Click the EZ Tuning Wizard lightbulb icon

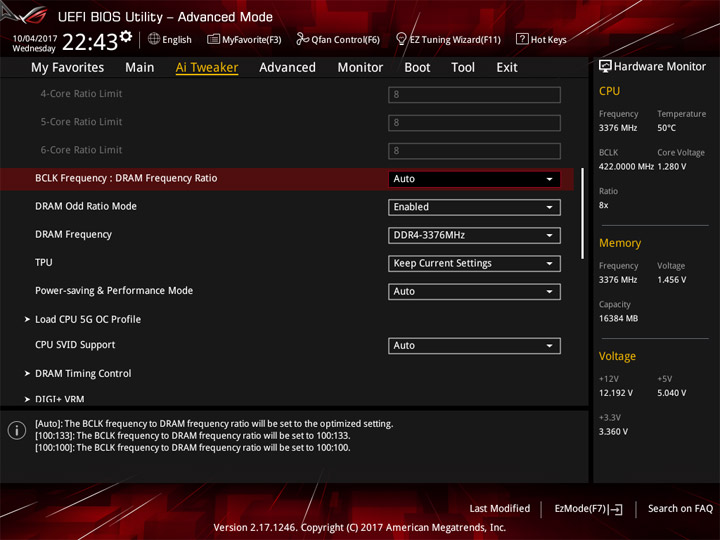(401, 39)
